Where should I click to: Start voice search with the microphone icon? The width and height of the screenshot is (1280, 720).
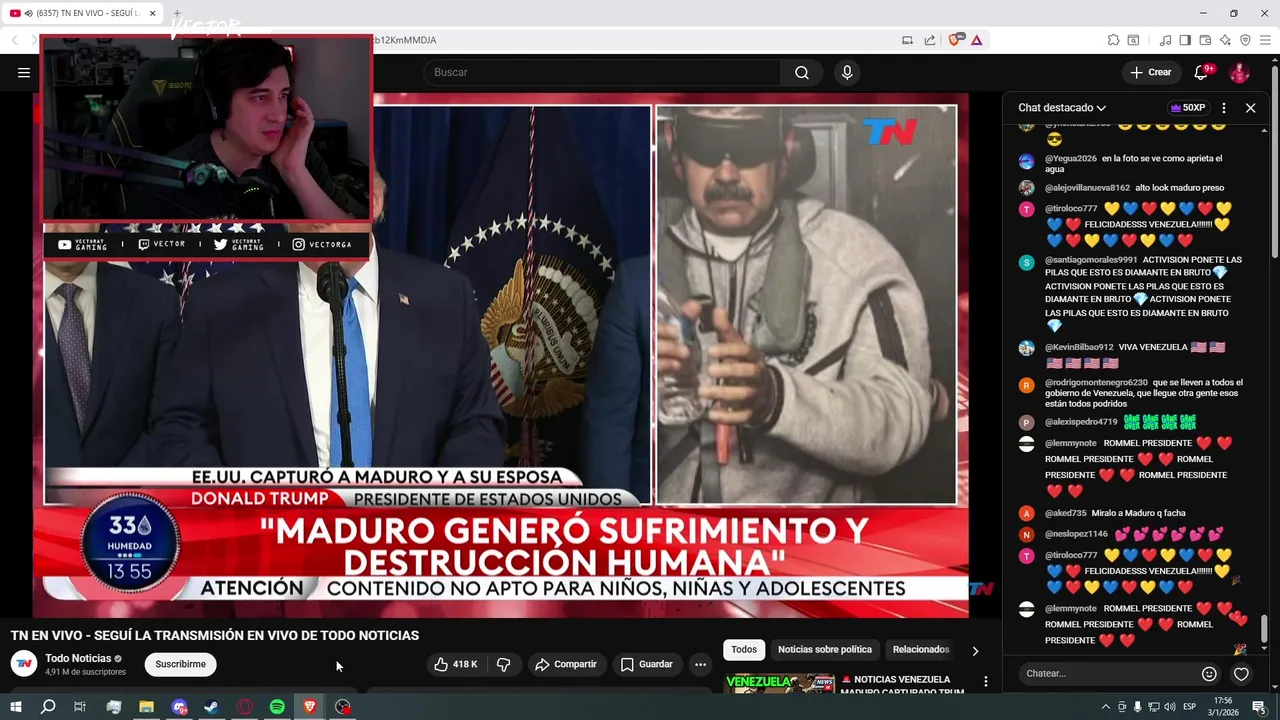tap(847, 72)
